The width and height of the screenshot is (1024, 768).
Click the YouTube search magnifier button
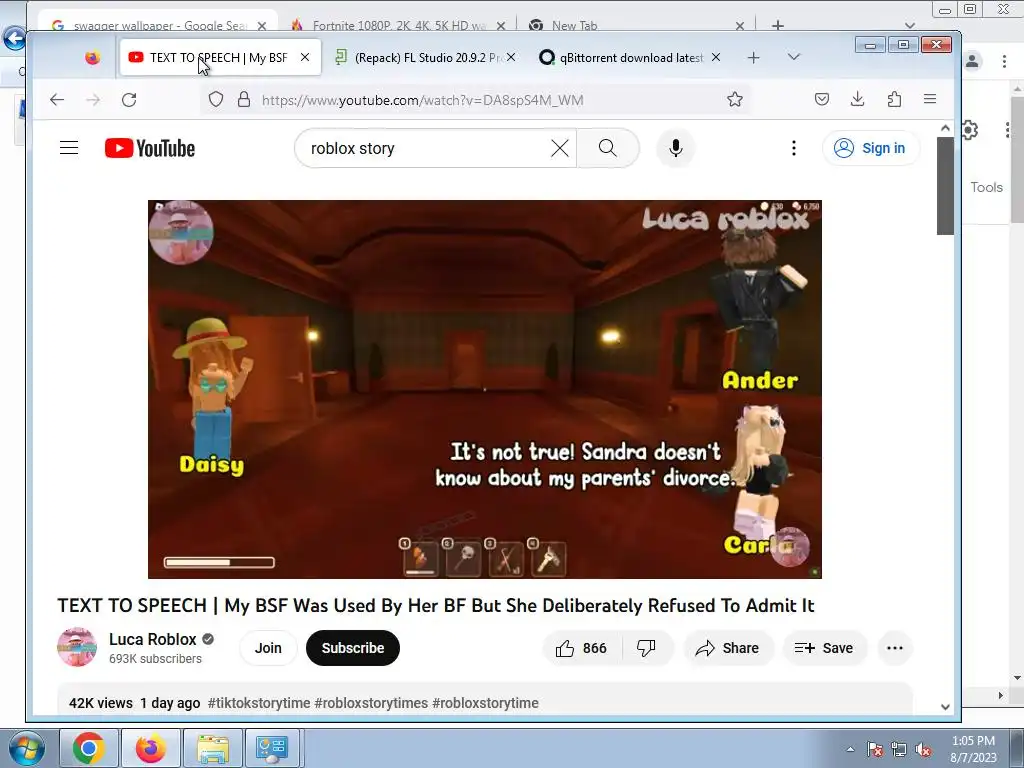coord(608,148)
